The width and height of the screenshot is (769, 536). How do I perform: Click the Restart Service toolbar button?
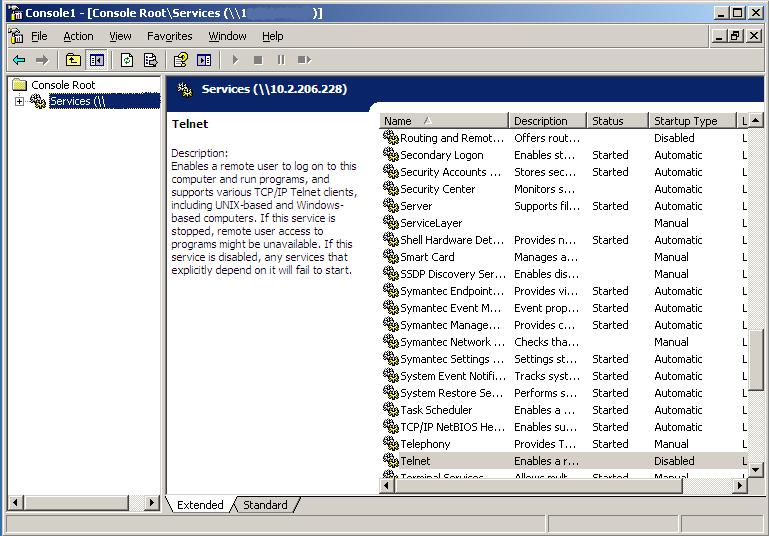304,60
